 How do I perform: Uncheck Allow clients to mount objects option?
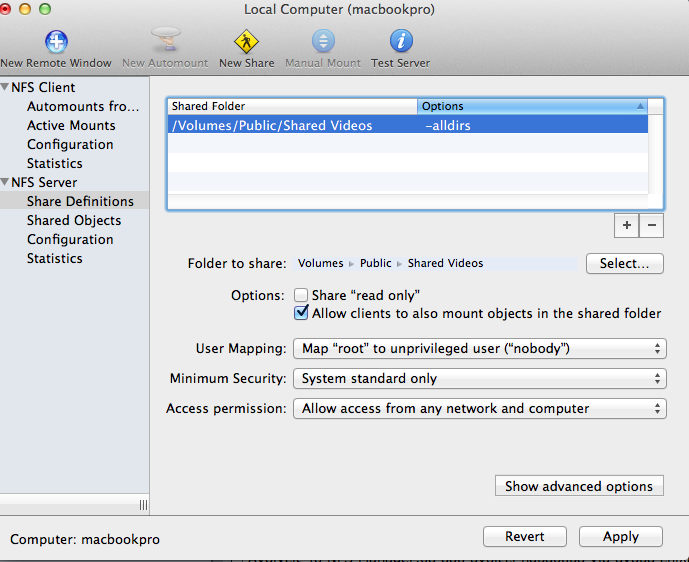coord(301,313)
